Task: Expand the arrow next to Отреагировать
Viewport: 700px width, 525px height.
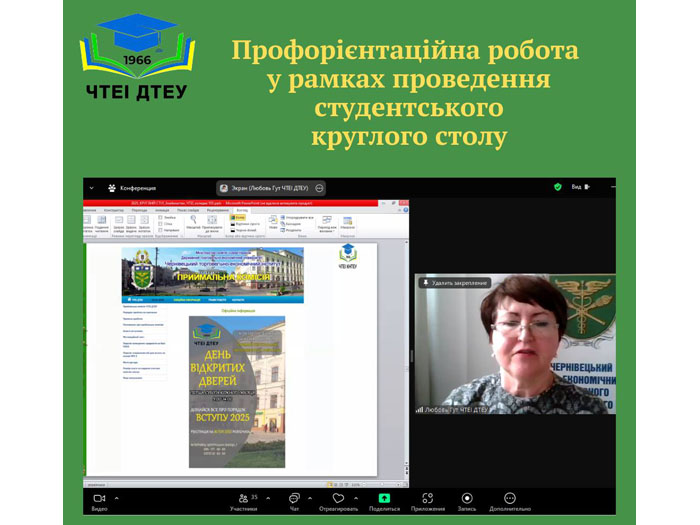Action: pyautogui.click(x=355, y=497)
